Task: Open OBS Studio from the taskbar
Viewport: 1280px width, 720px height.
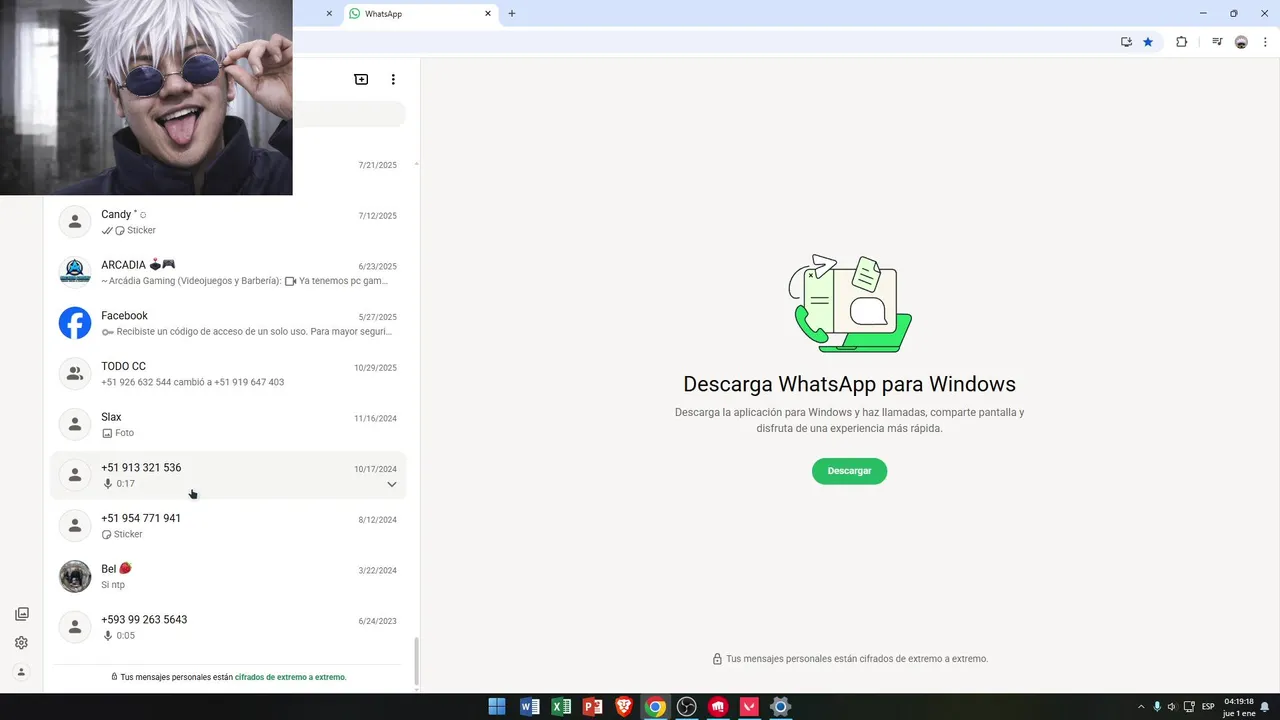Action: tap(687, 707)
